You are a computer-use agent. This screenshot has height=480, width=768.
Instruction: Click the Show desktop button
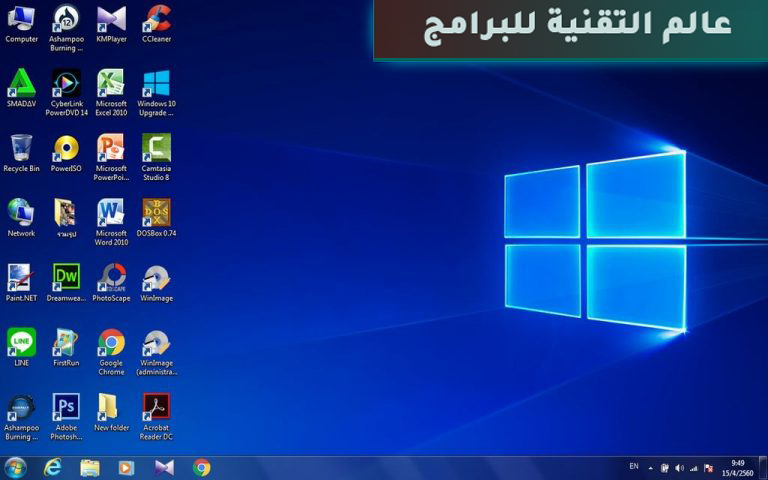pos(763,468)
